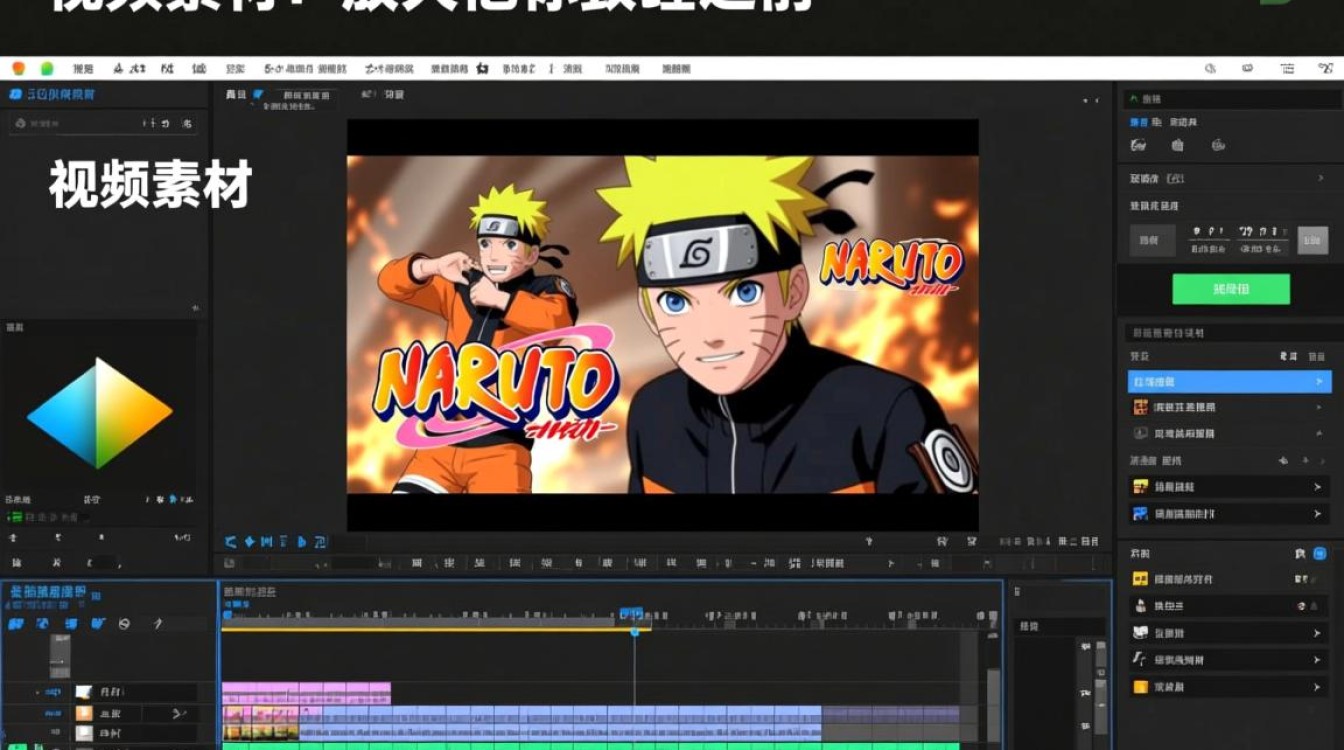1344x750 pixels.
Task: Click the white thumbnail on the top video track header
Action: click(x=84, y=692)
